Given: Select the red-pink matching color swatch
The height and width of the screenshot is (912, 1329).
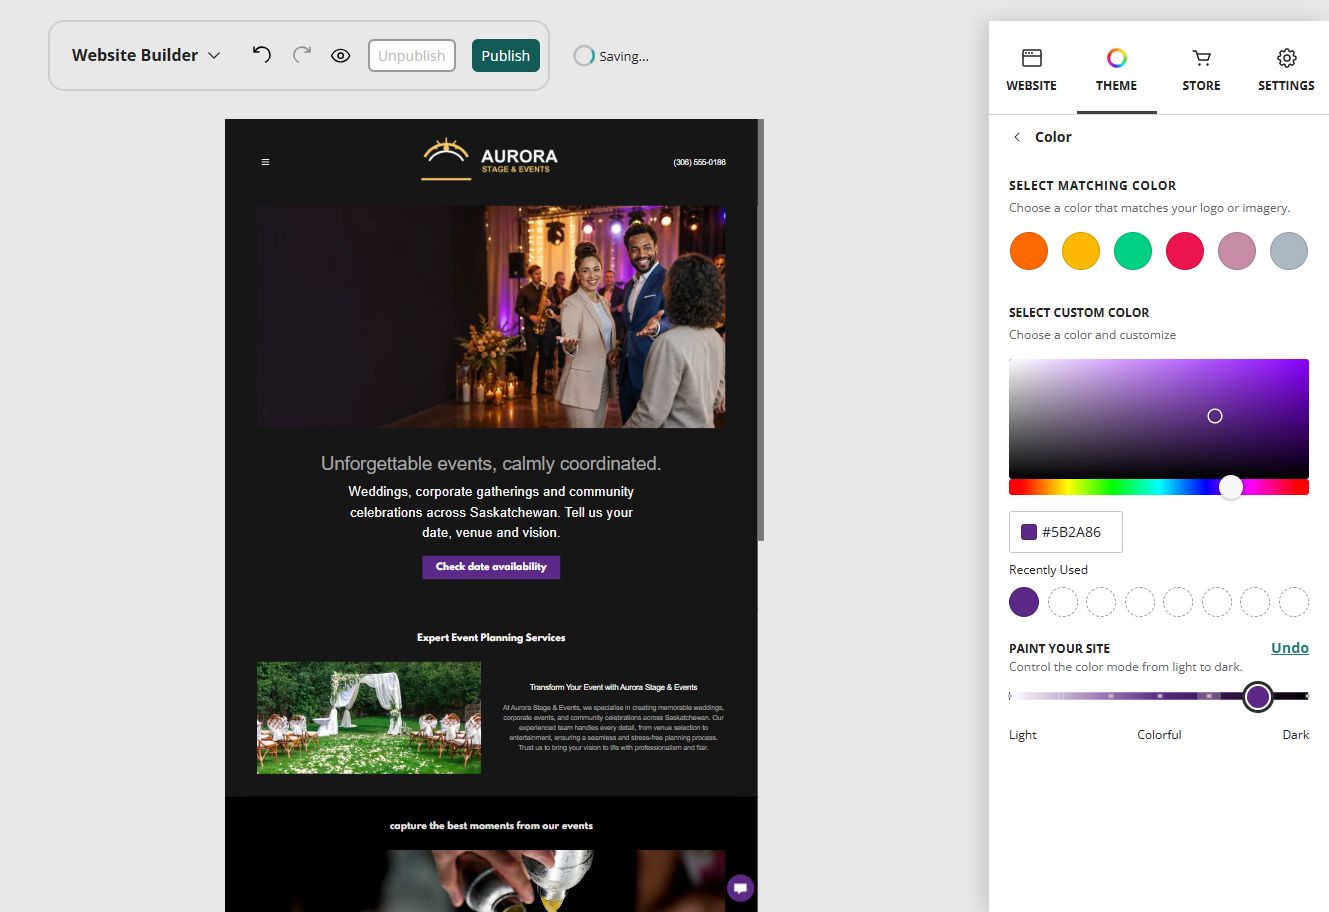Looking at the screenshot, I should tap(1185, 251).
